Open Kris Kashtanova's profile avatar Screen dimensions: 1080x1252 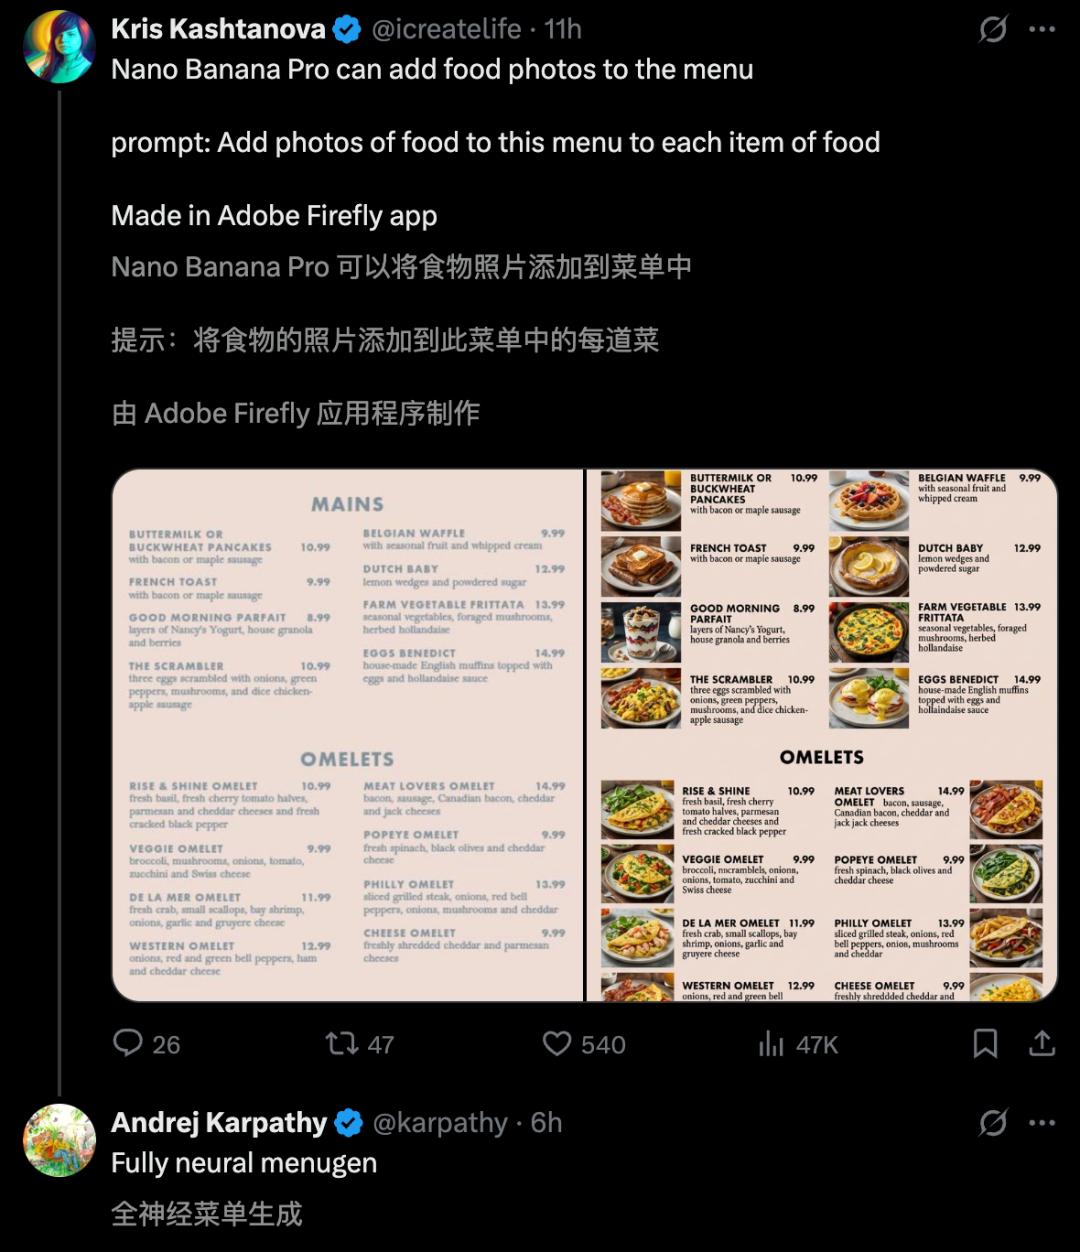[59, 46]
